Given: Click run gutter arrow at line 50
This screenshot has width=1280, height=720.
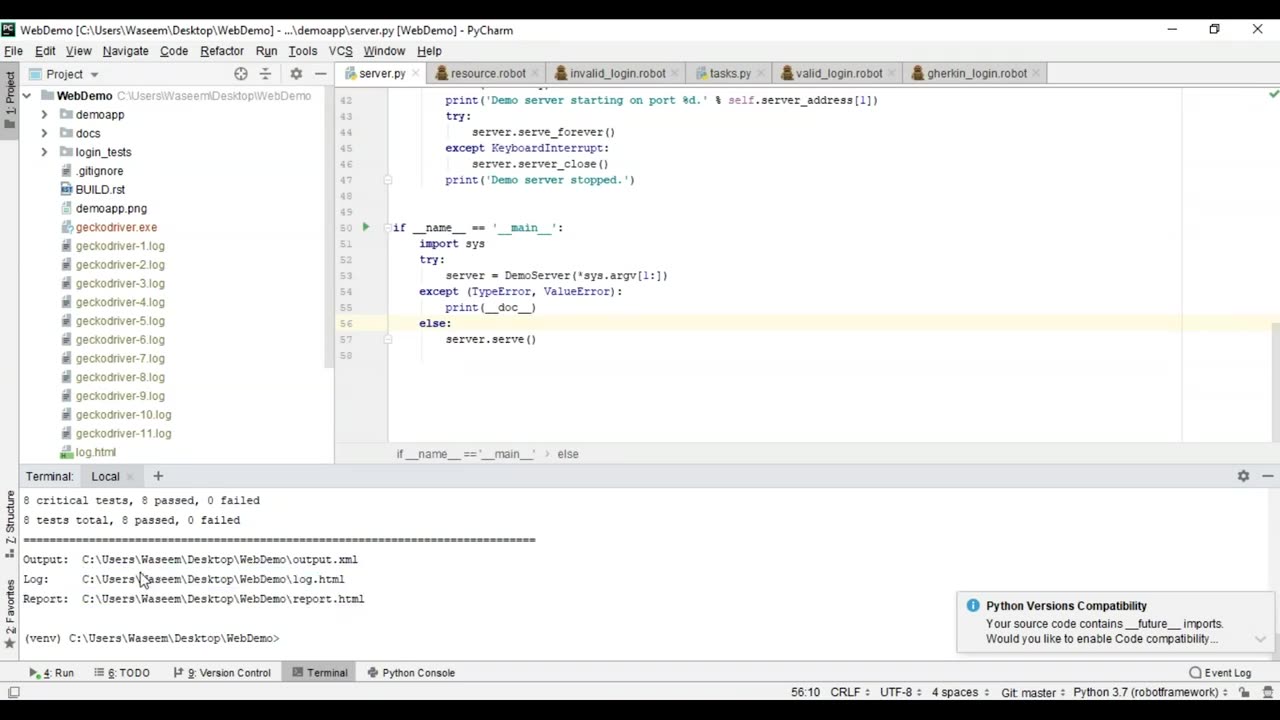Looking at the screenshot, I should 365,227.
